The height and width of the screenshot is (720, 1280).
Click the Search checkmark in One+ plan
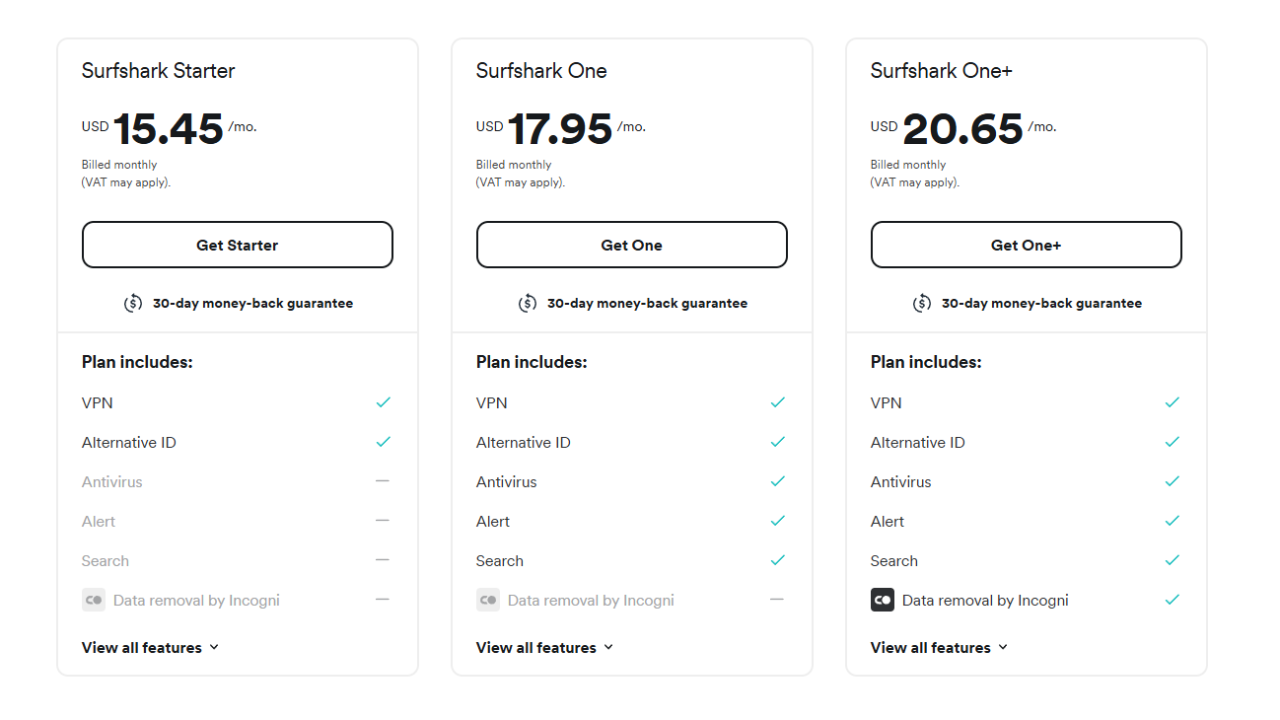tap(1172, 560)
